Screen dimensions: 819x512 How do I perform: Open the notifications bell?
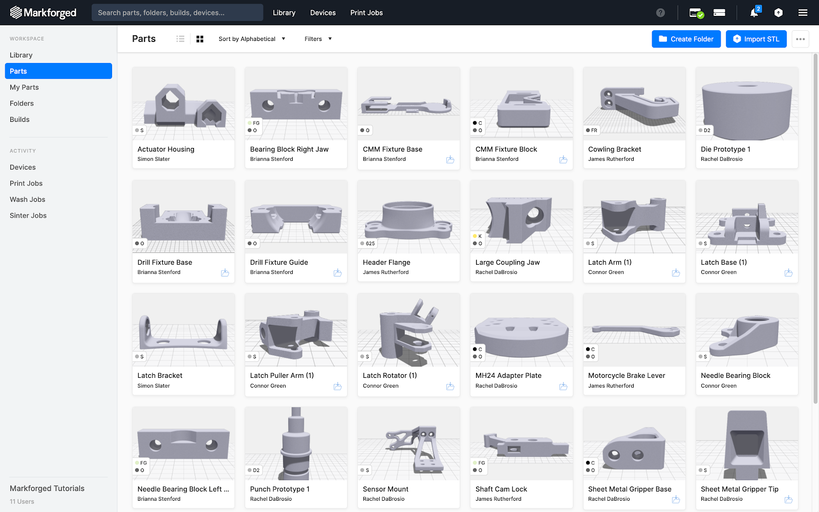(754, 13)
